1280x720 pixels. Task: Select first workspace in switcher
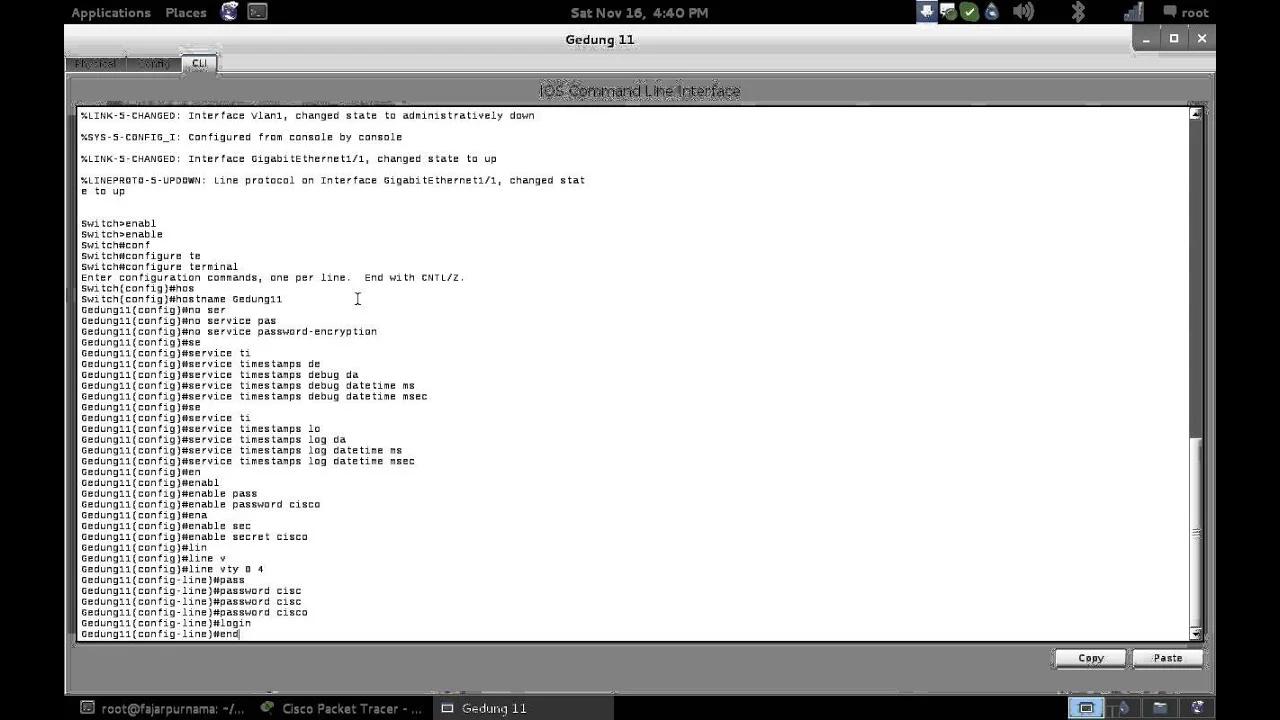tap(1086, 708)
